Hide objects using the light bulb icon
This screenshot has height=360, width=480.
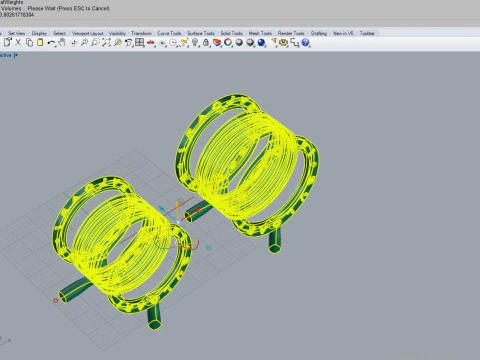click(195, 42)
